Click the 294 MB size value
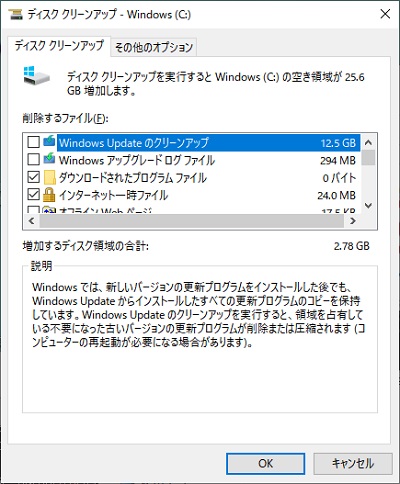The width and height of the screenshot is (400, 484). (338, 160)
